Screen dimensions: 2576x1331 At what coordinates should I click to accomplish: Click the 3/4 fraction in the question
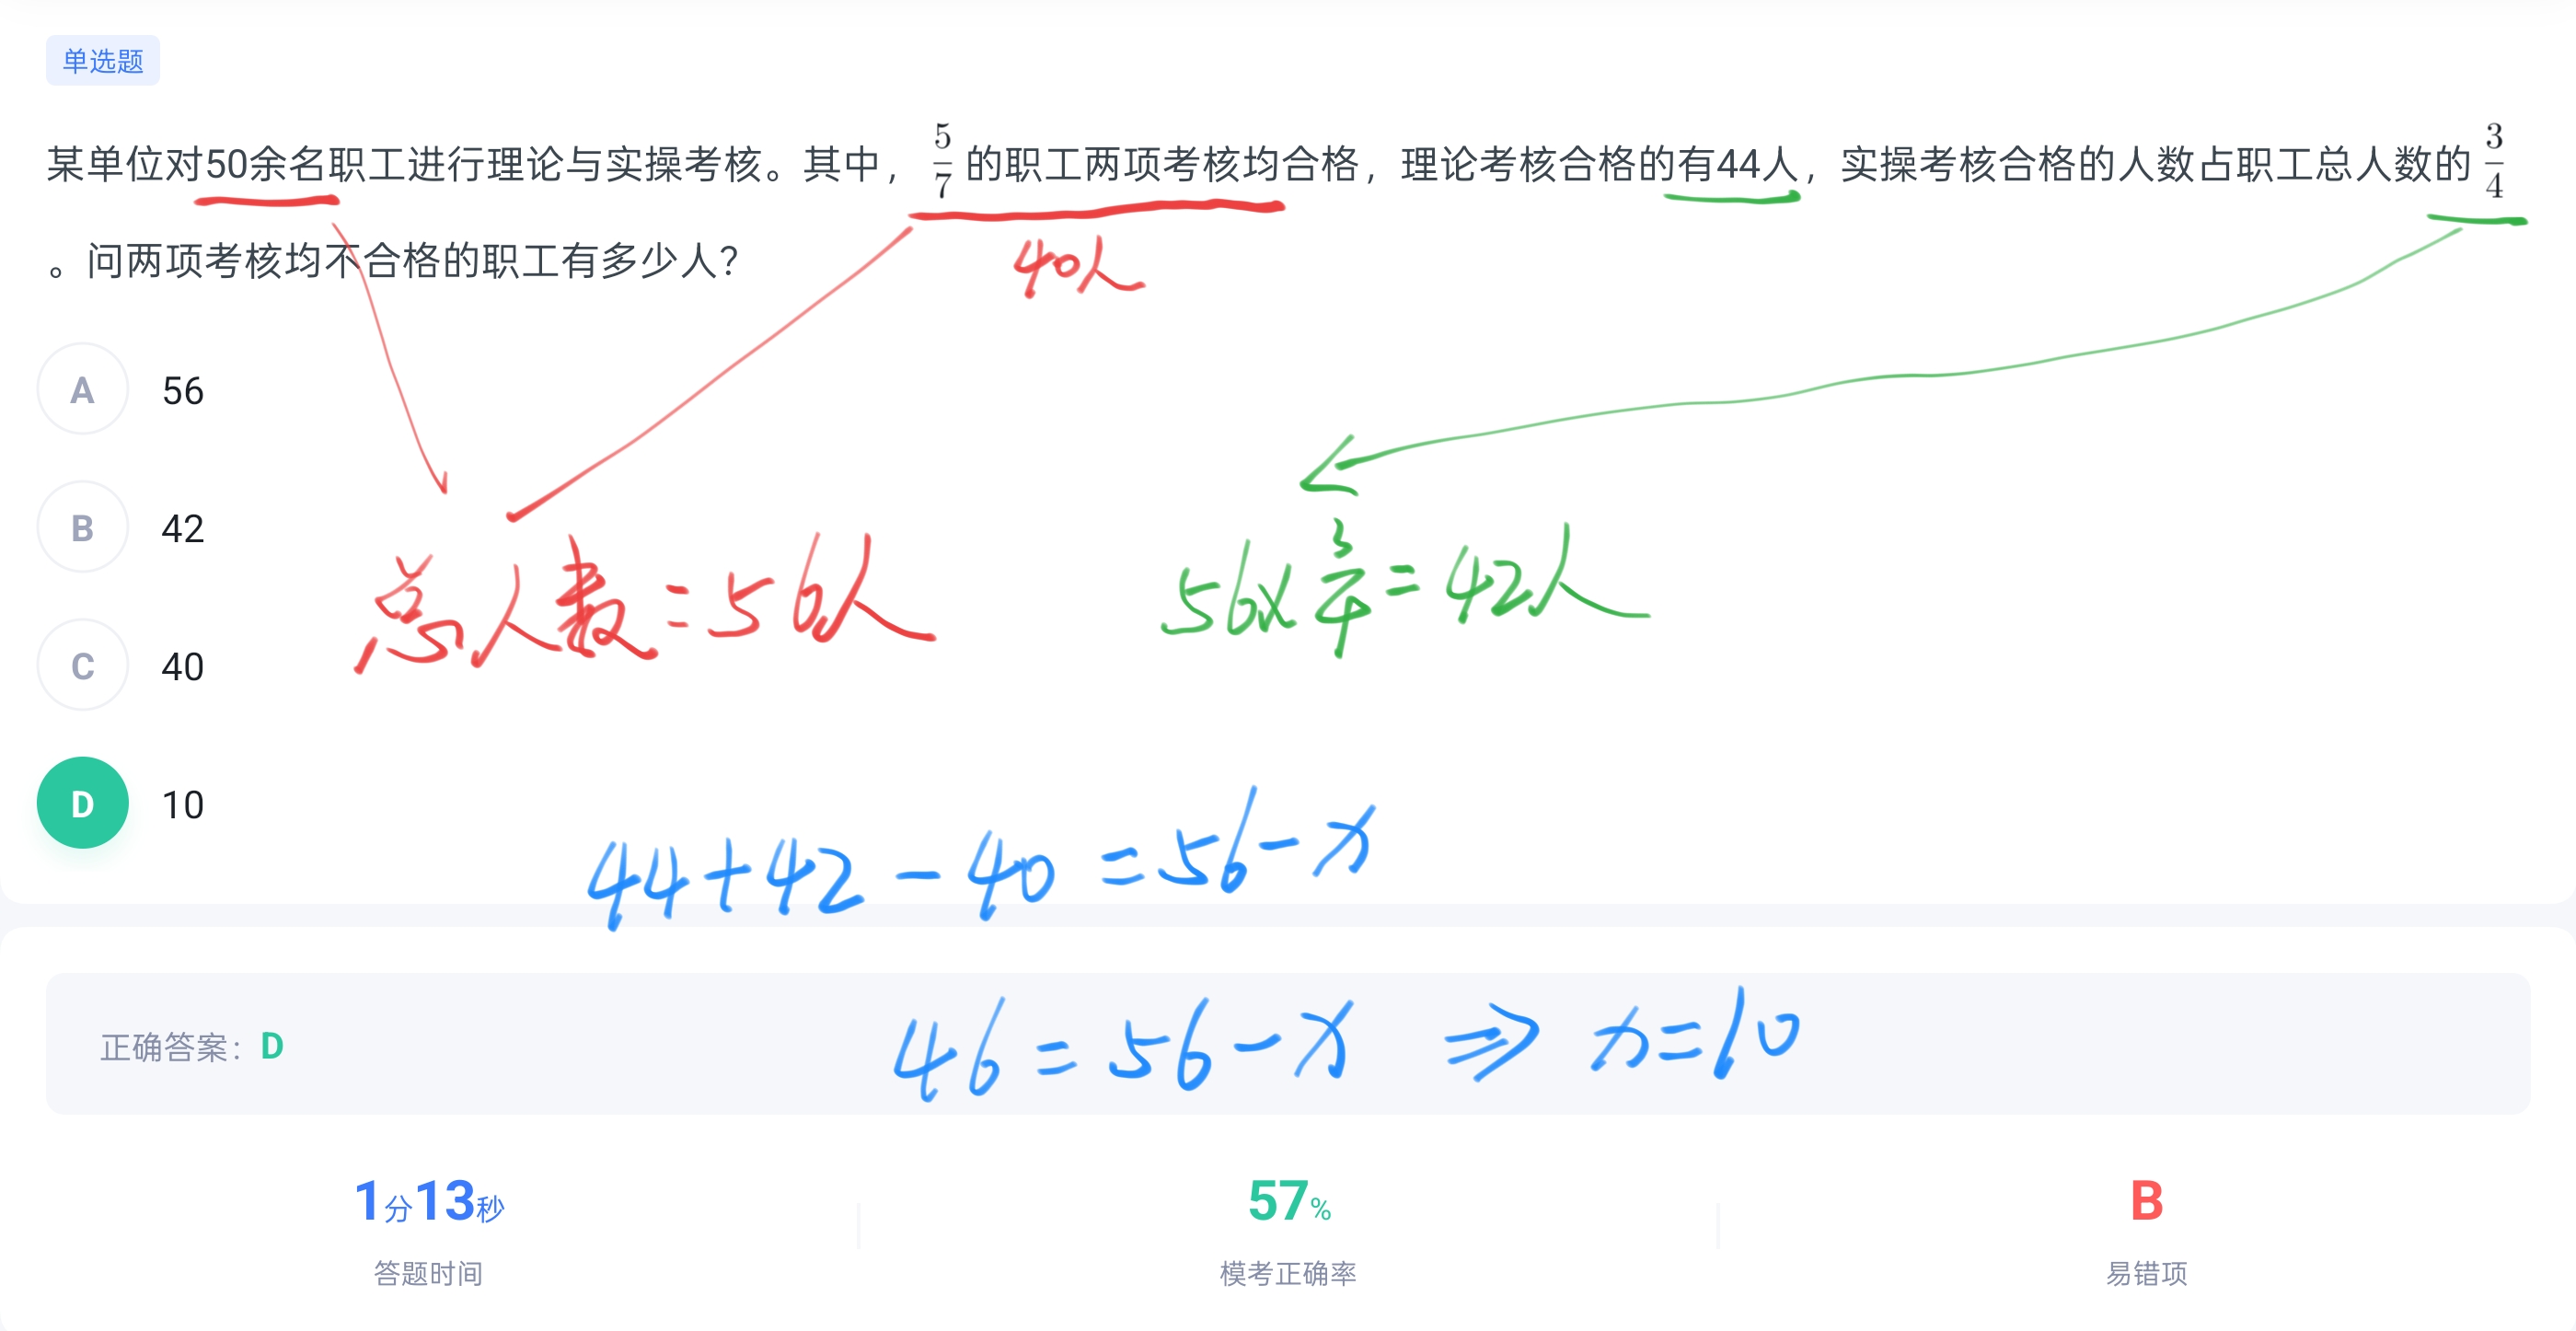(x=2494, y=160)
